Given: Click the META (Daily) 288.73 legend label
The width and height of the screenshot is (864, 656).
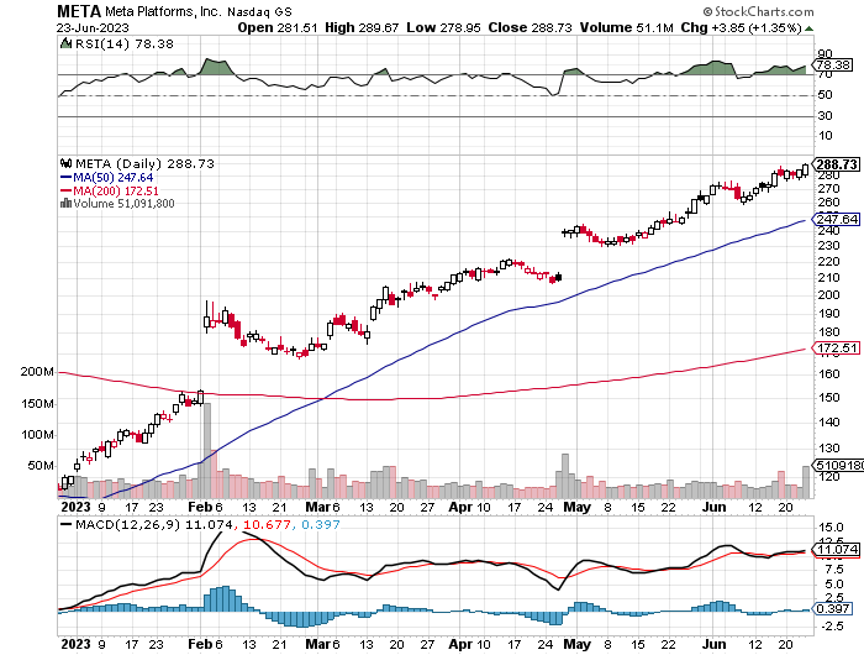Looking at the screenshot, I should pos(144,164).
